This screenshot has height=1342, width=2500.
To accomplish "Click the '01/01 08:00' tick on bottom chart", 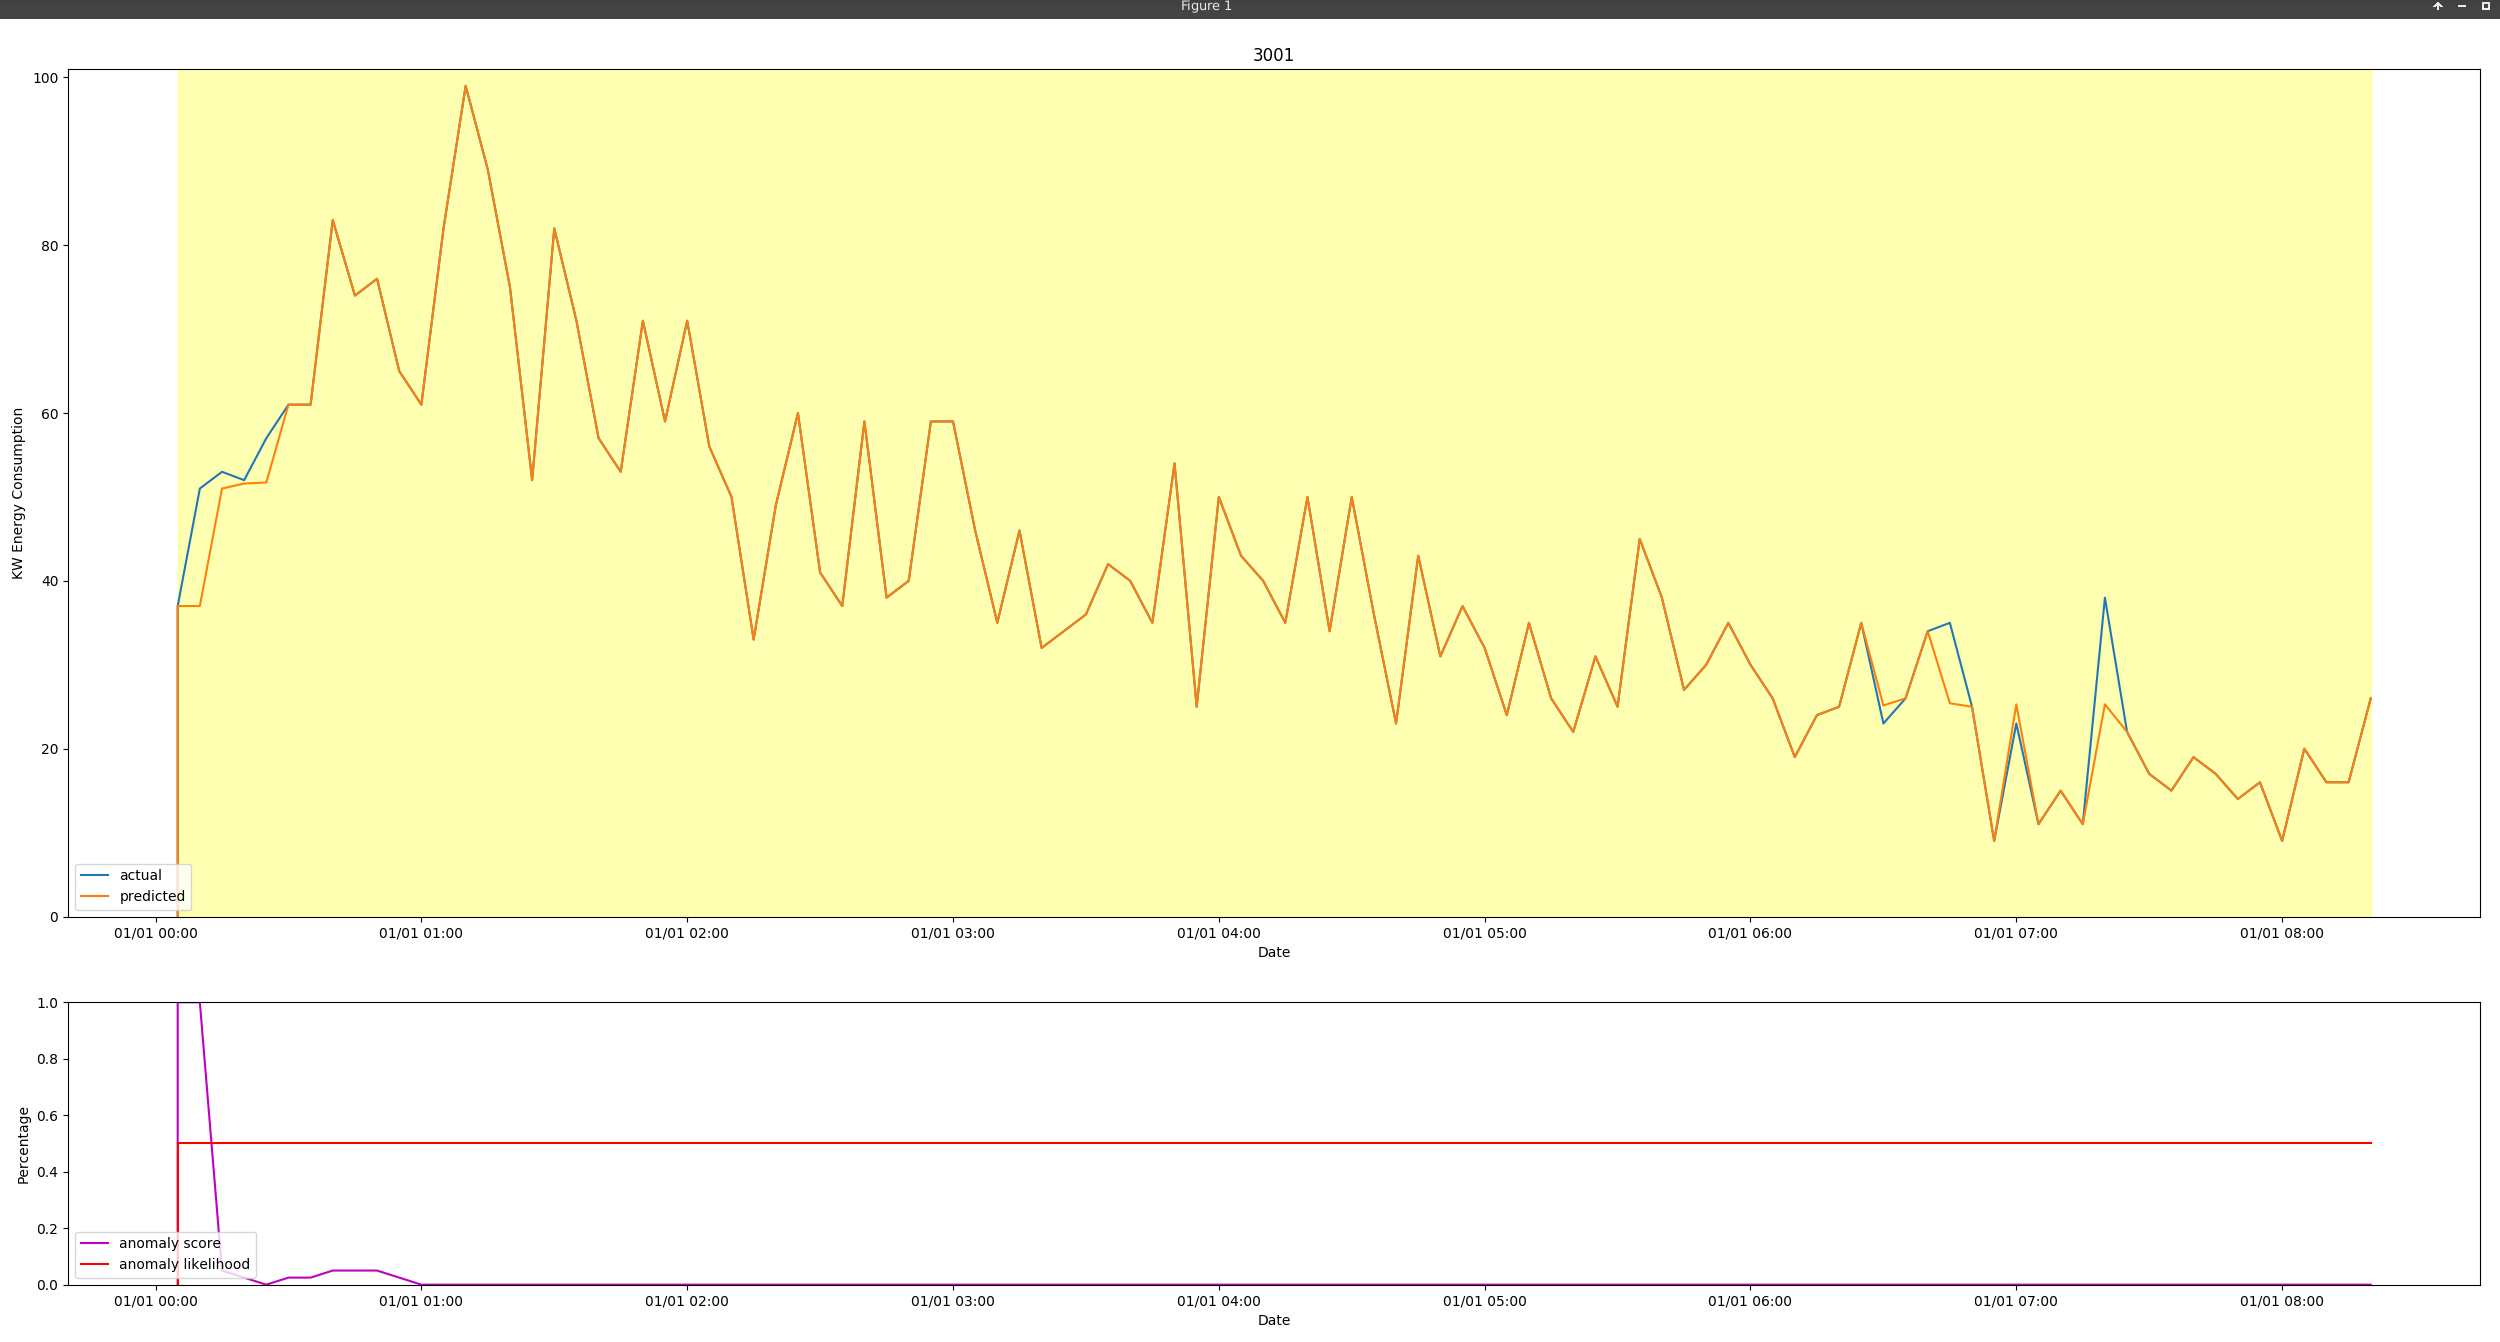I will point(2281,1301).
